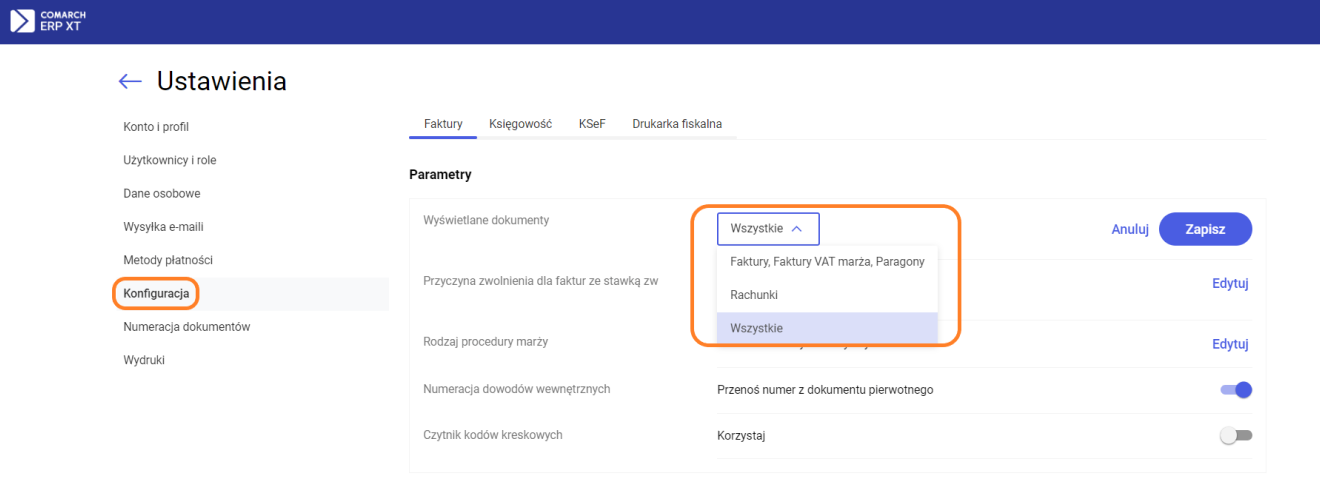Go to Numeracja dokumentów section
Viewport: 1320px width, 481px height.
click(186, 327)
